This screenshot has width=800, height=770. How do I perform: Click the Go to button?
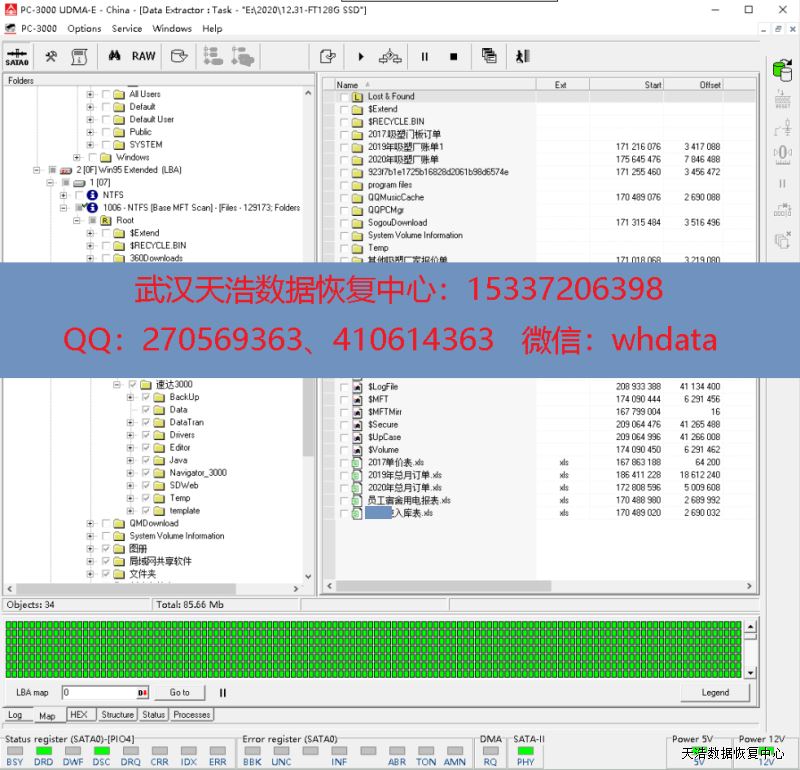(x=179, y=692)
